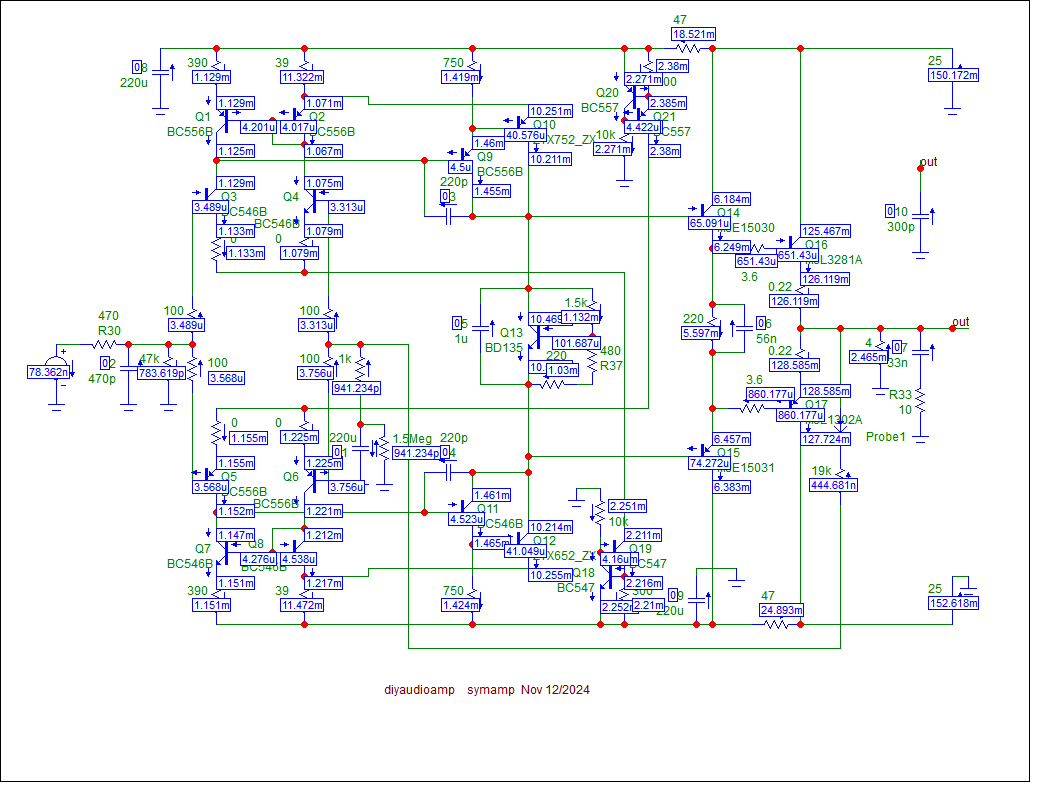This screenshot has width=1037, height=785.
Task: Select the 470p input capacitor symbol
Action: 128,368
